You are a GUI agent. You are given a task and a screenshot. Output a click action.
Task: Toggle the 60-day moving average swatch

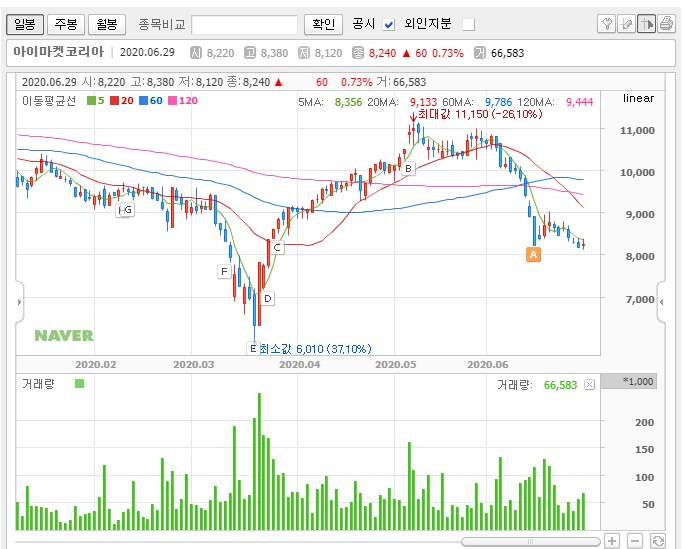coord(143,101)
